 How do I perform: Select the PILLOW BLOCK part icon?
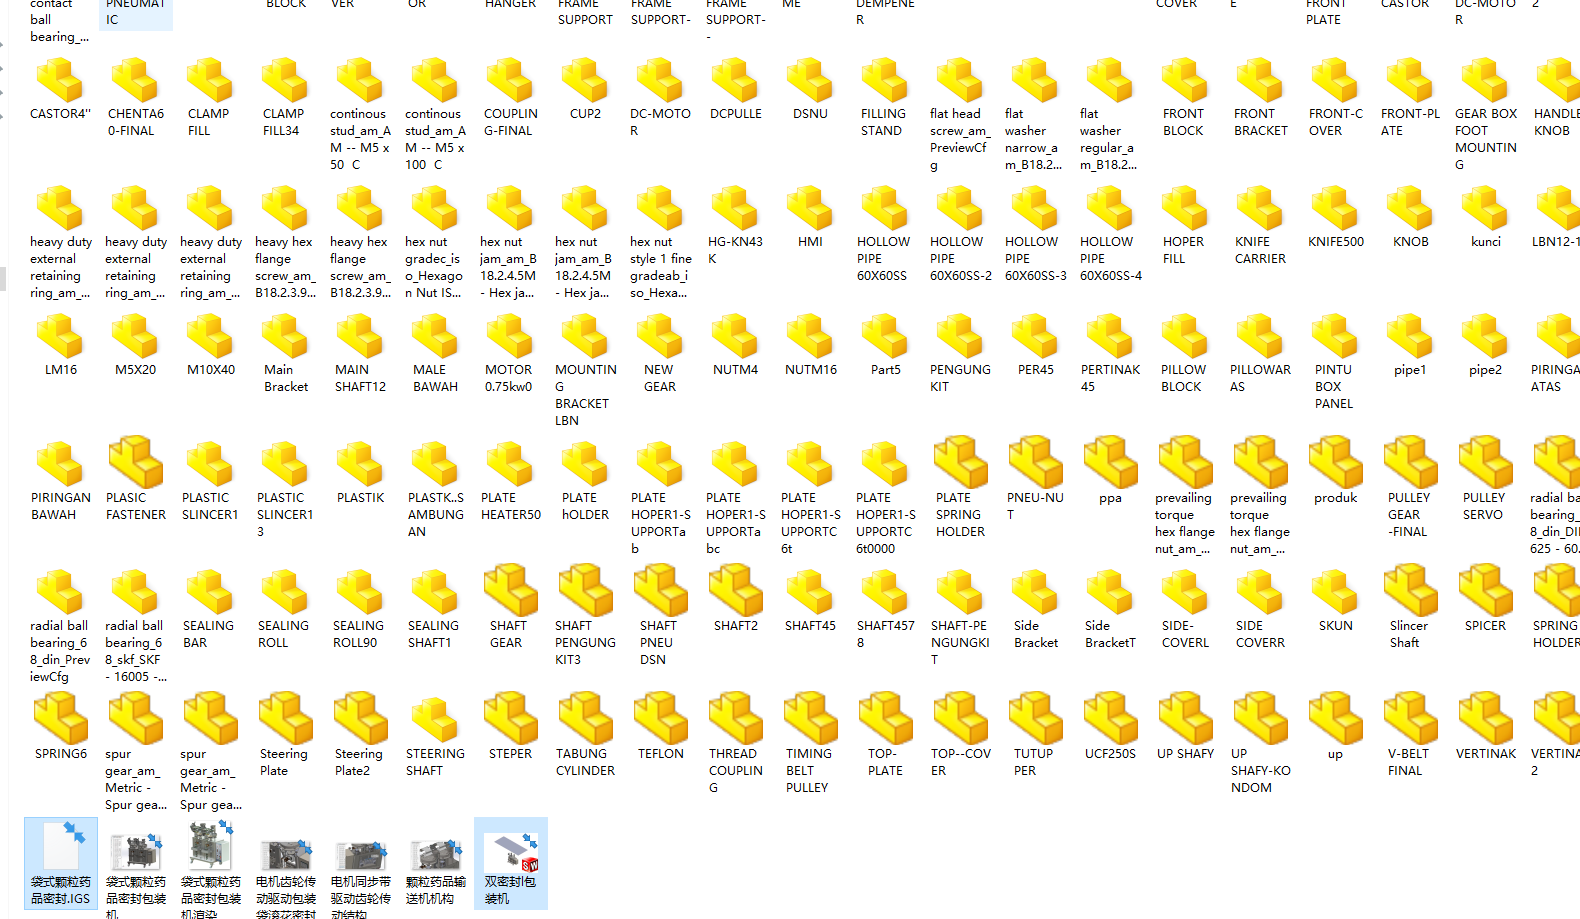point(1185,336)
